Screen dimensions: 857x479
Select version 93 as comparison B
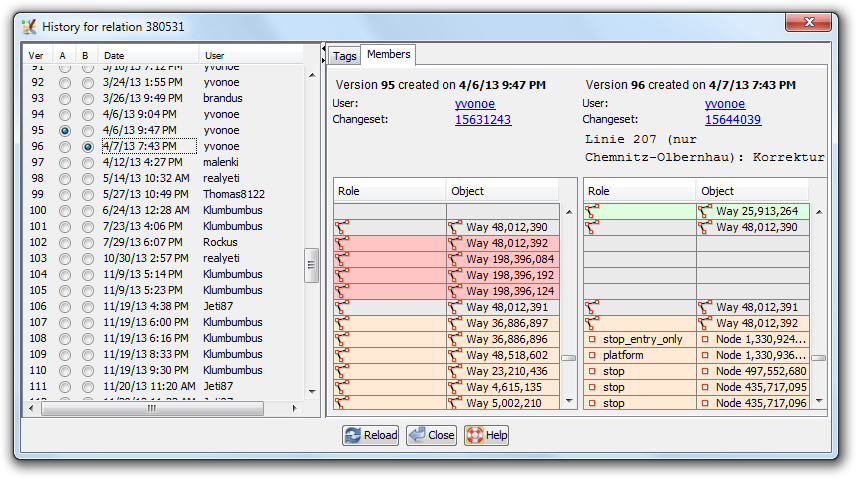point(87,99)
